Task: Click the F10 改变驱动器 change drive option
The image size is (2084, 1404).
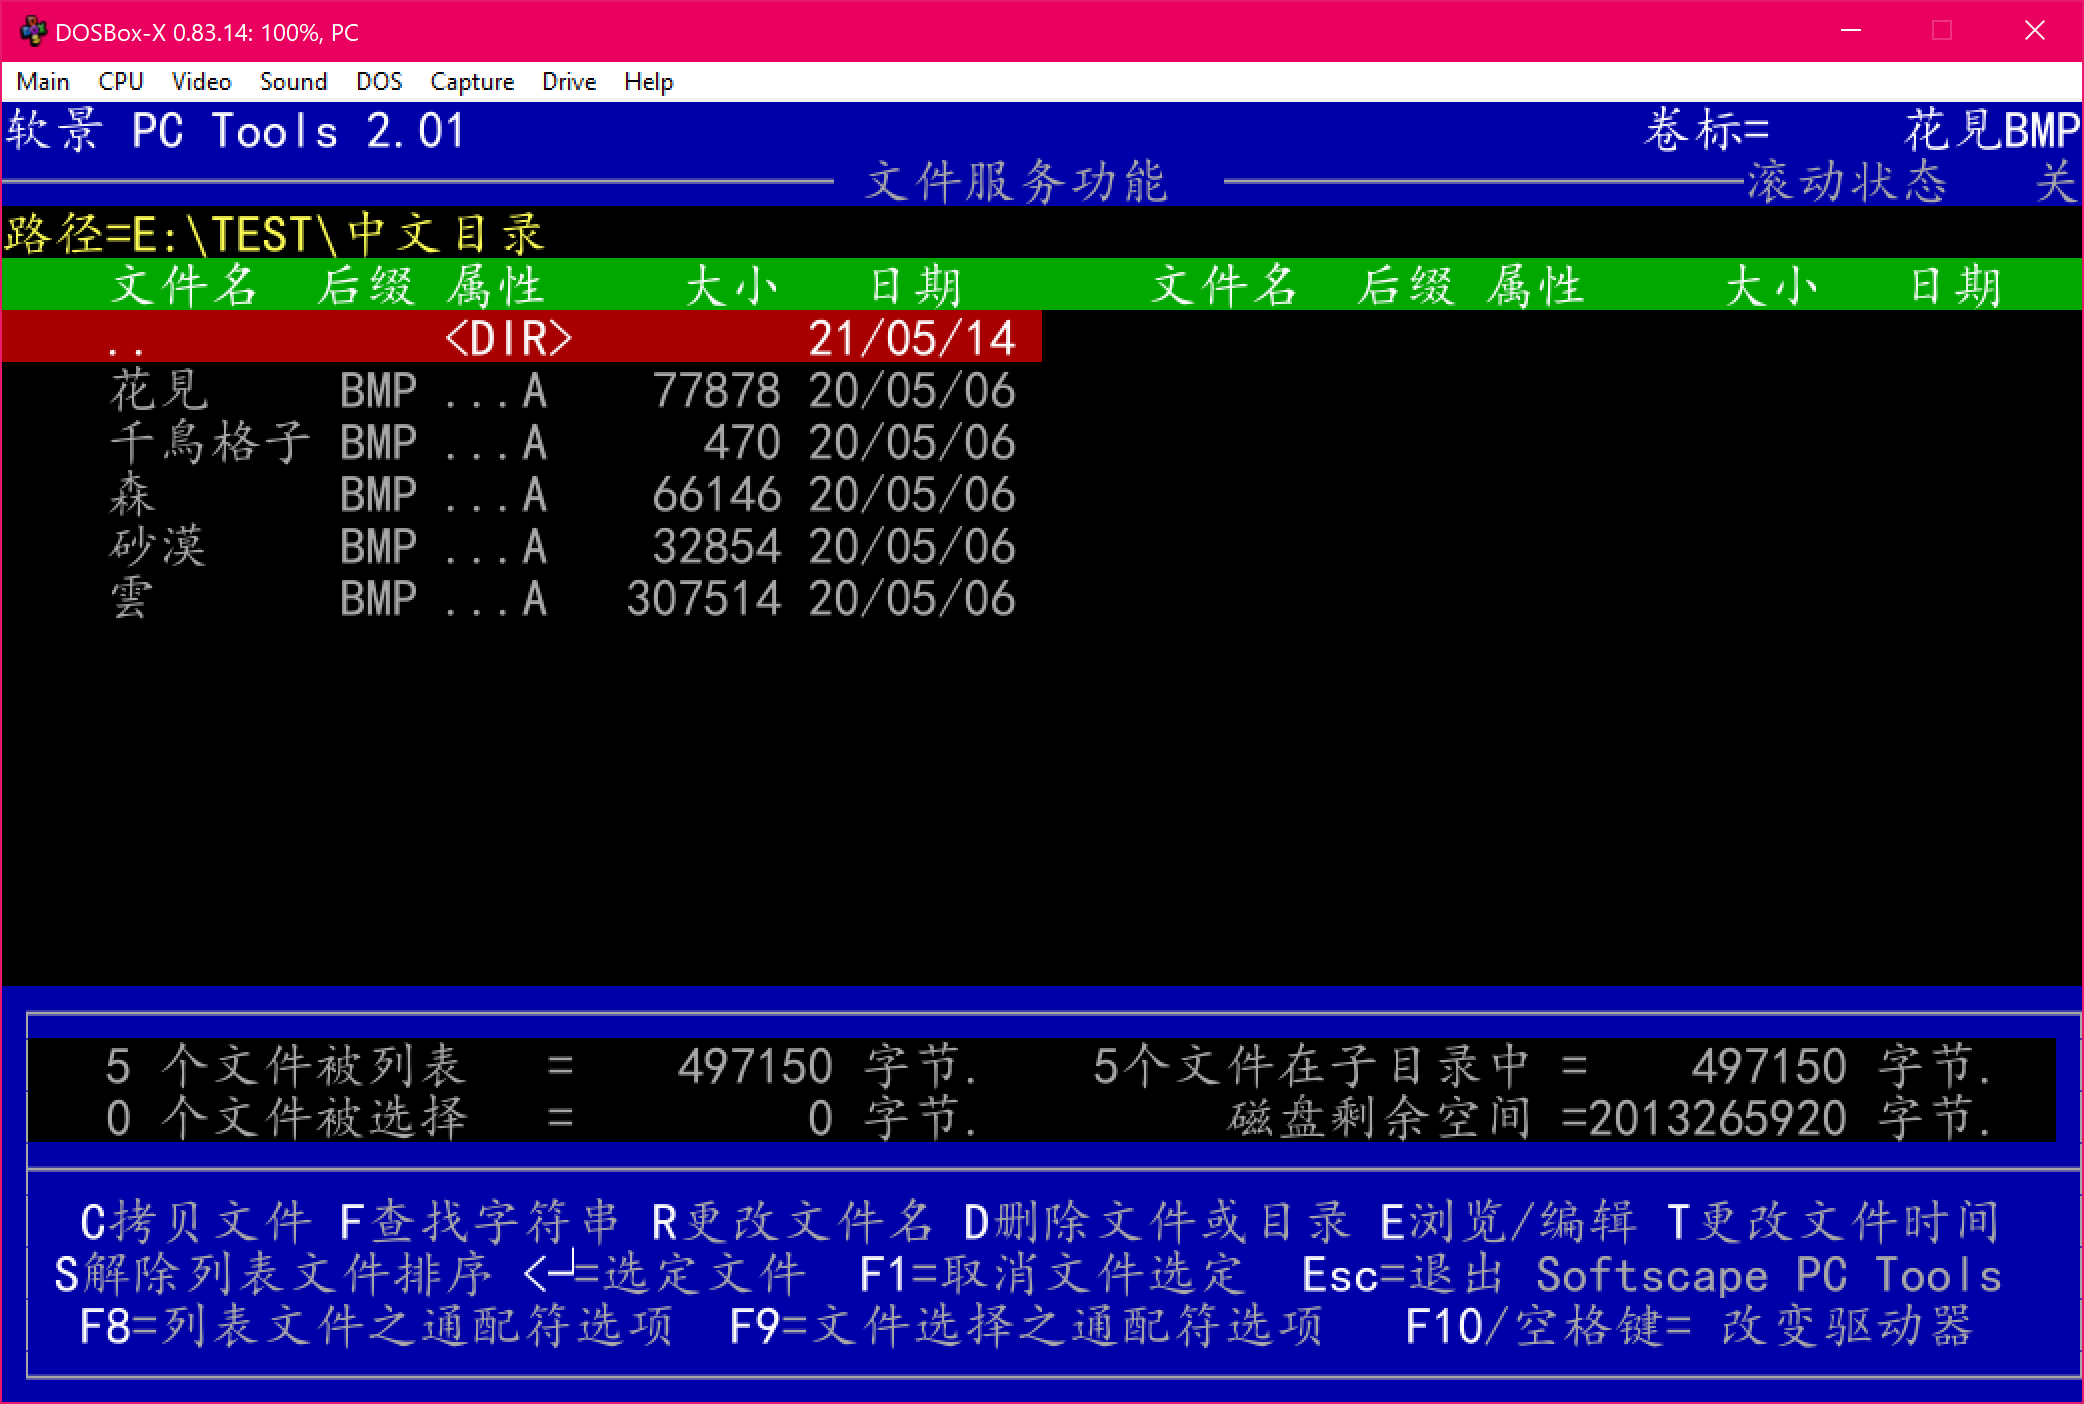Action: 1688,1326
